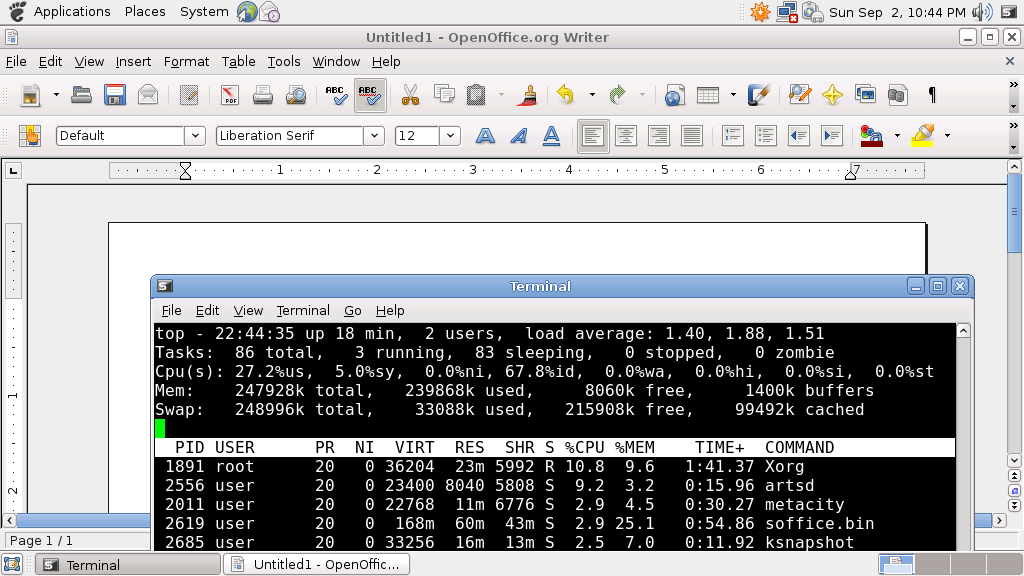Screen dimensions: 1024x576
Task: Open the Places menu in top panel
Action: coord(145,12)
